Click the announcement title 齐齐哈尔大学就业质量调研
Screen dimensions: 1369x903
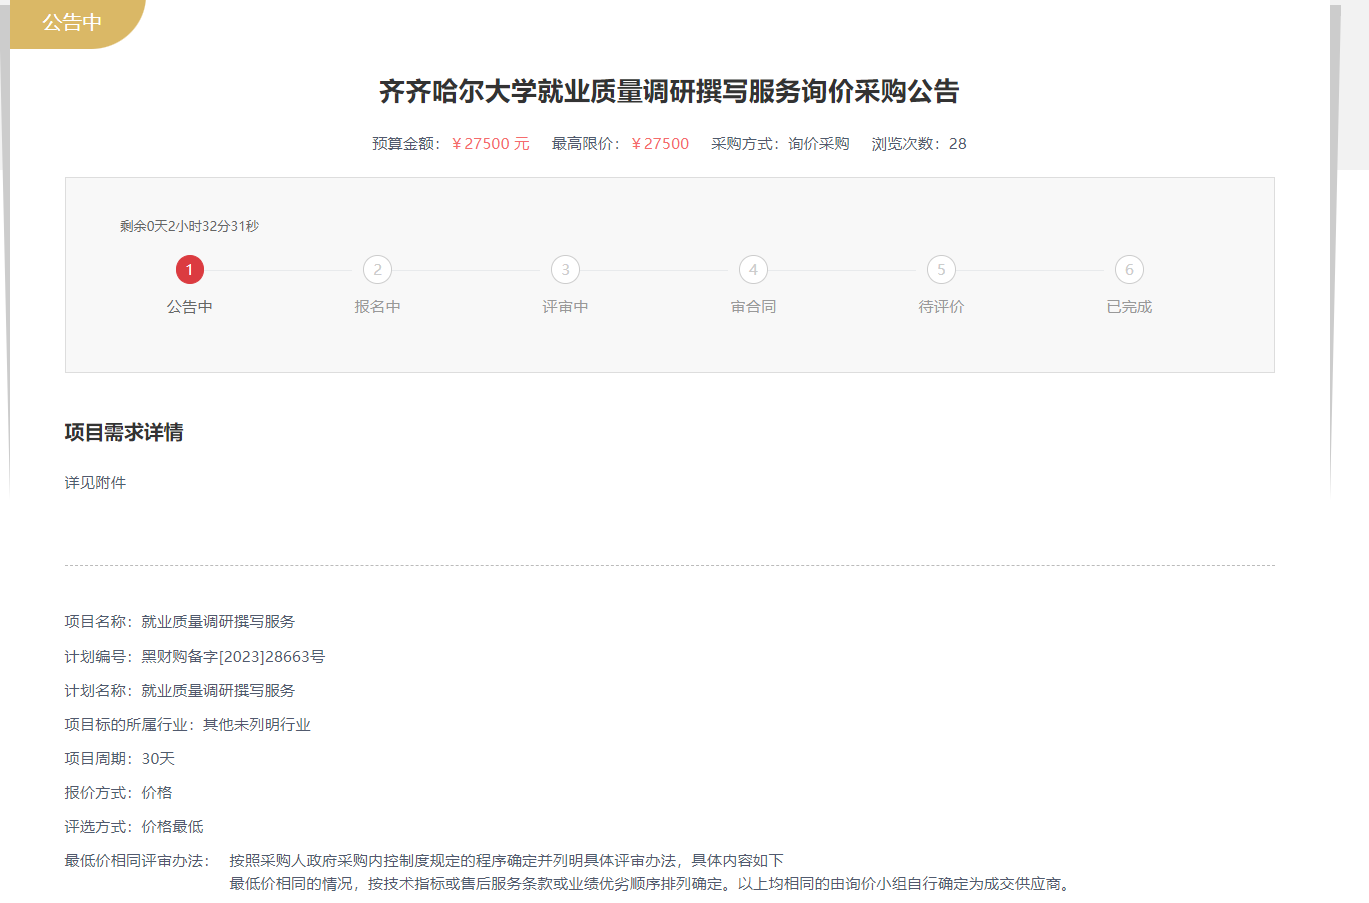[669, 92]
